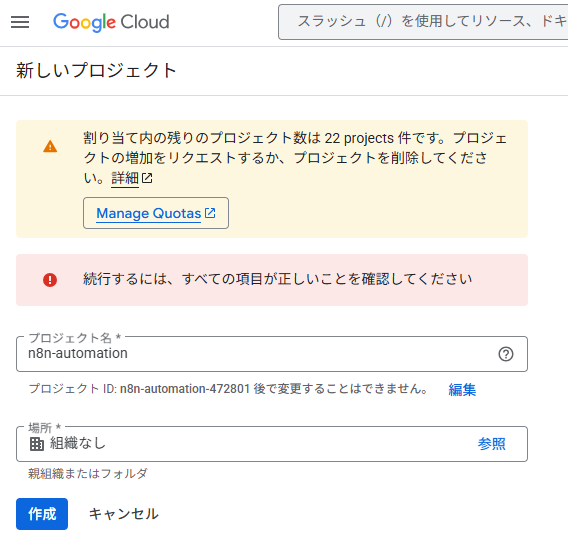Select the 場所 location field
This screenshot has height=550, width=568.
coord(272,444)
